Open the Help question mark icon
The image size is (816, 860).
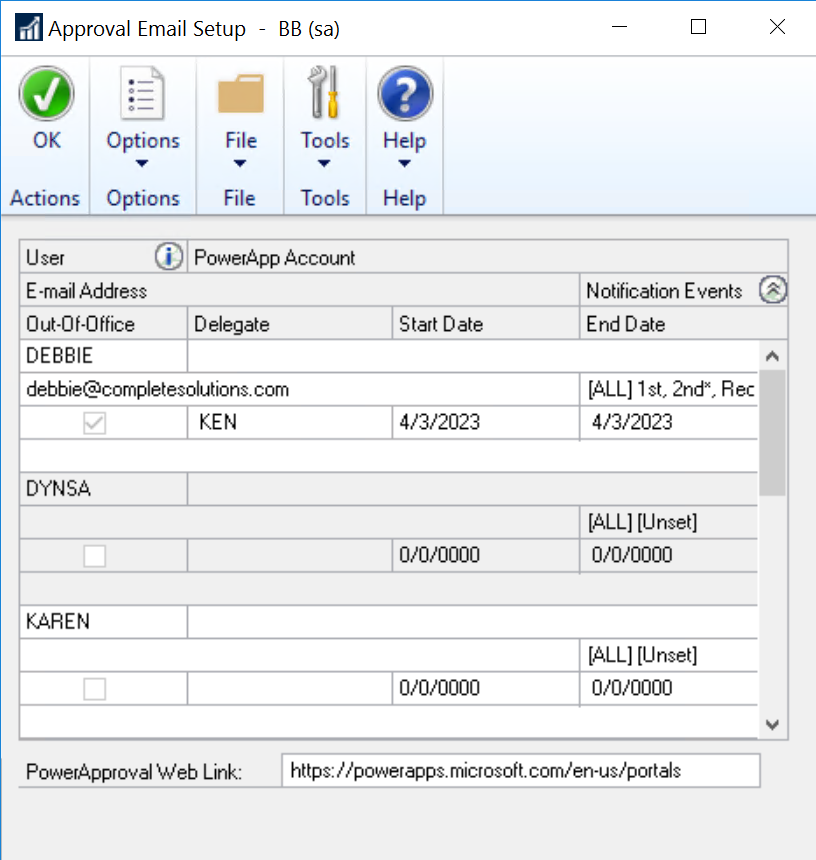pos(405,93)
